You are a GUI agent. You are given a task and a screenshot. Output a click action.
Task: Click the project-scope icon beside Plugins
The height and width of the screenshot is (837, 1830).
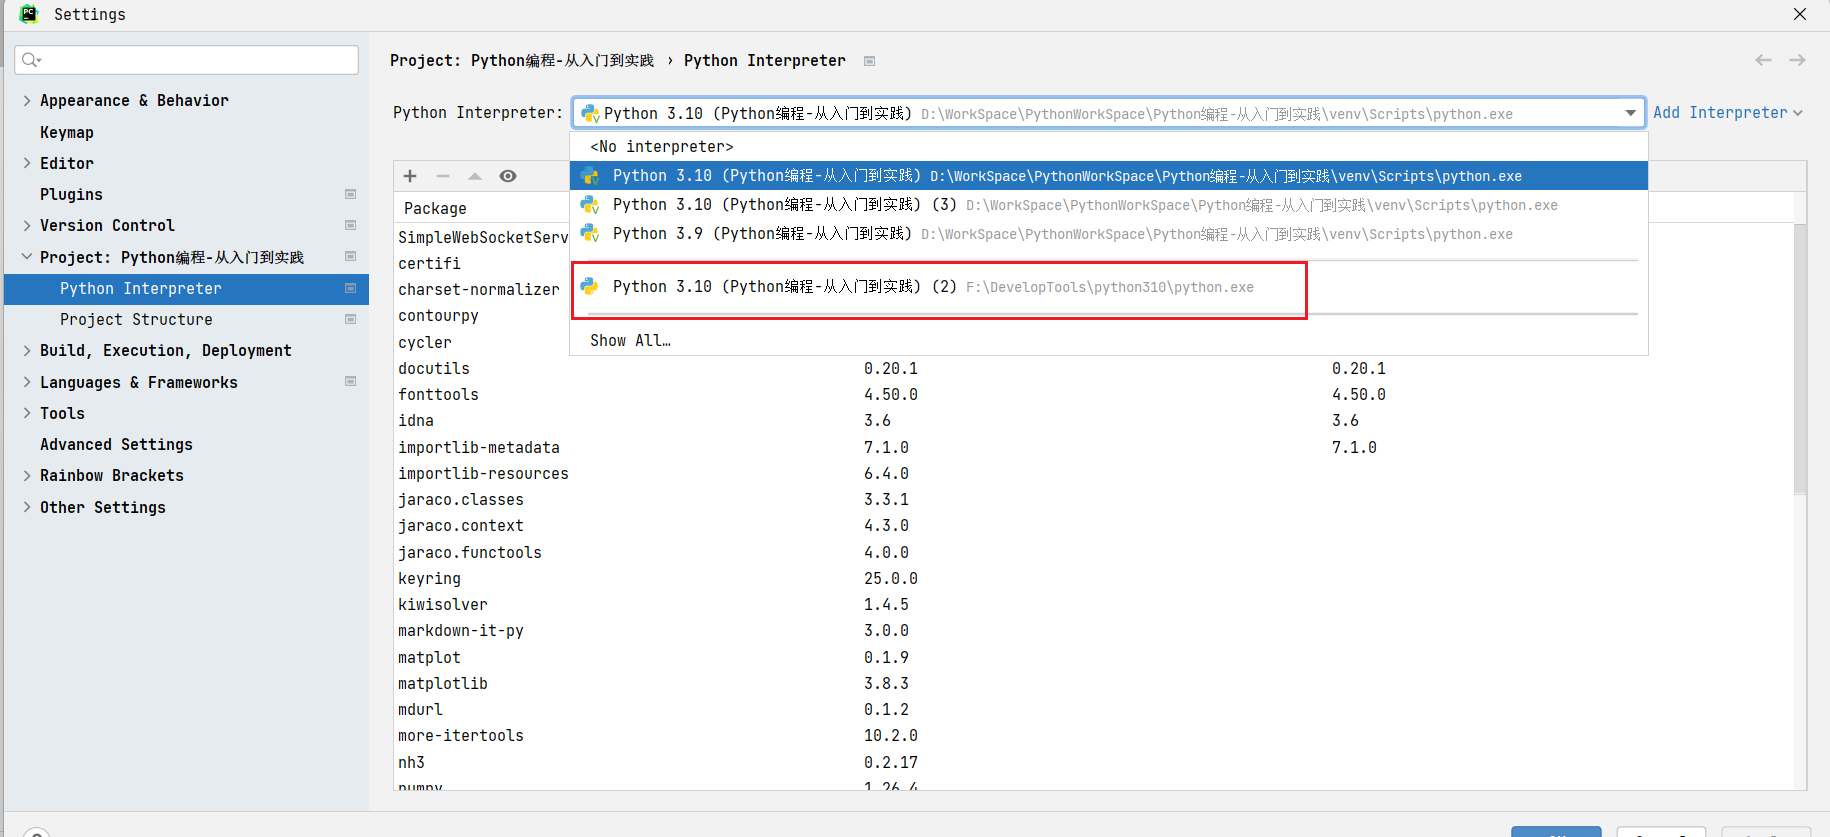click(350, 194)
